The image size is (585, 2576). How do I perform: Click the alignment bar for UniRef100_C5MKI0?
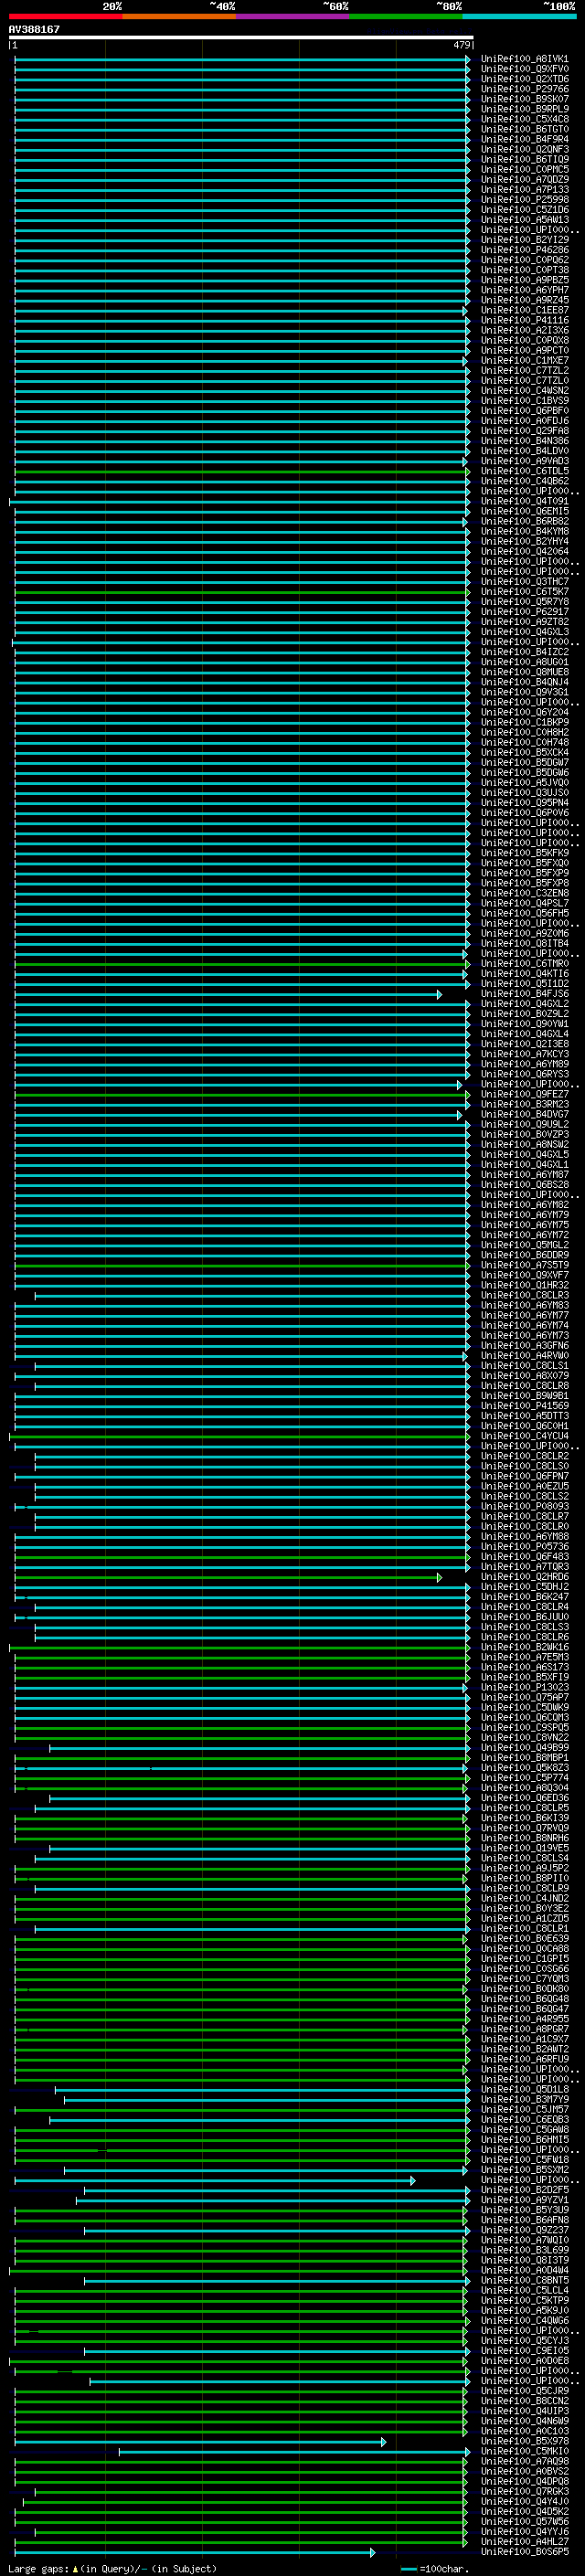click(x=290, y=2451)
